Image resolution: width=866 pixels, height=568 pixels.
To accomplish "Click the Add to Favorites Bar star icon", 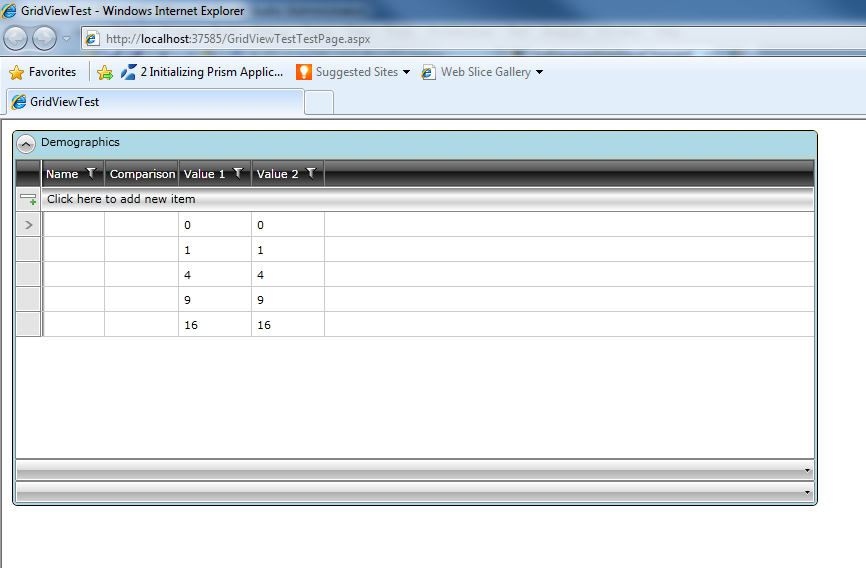I will pyautogui.click(x=104, y=72).
